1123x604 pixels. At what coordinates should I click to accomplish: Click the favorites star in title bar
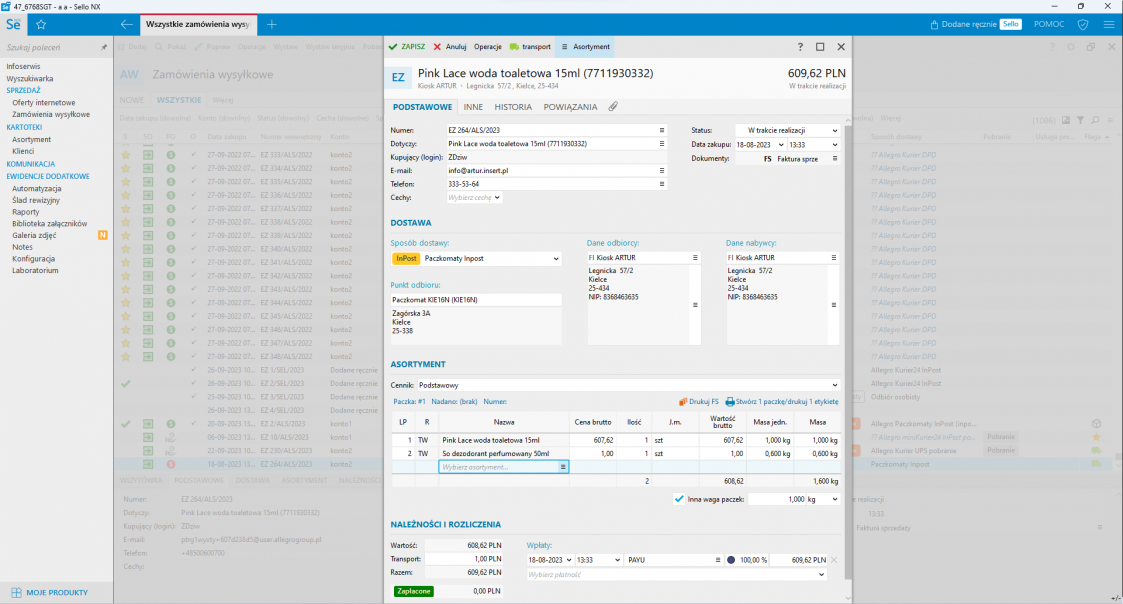pyautogui.click(x=41, y=23)
